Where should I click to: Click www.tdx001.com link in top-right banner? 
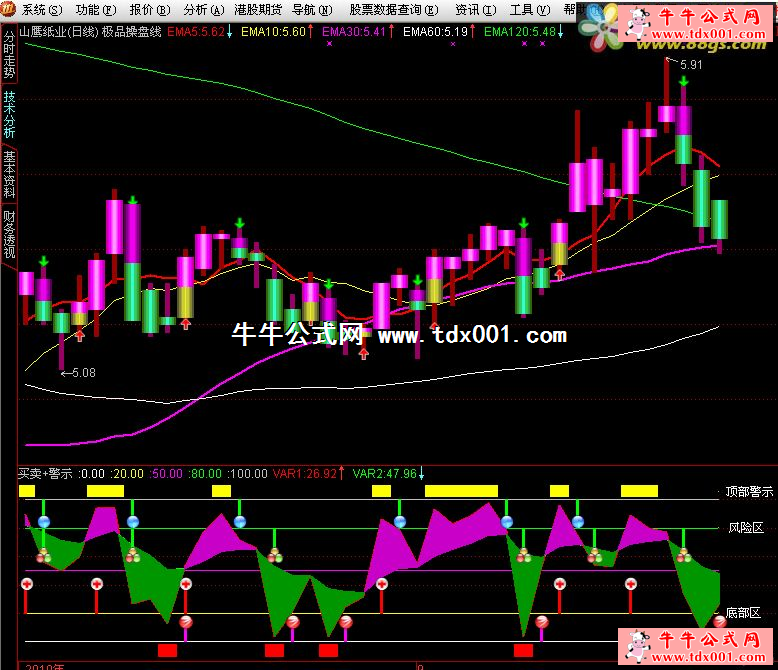[x=710, y=34]
